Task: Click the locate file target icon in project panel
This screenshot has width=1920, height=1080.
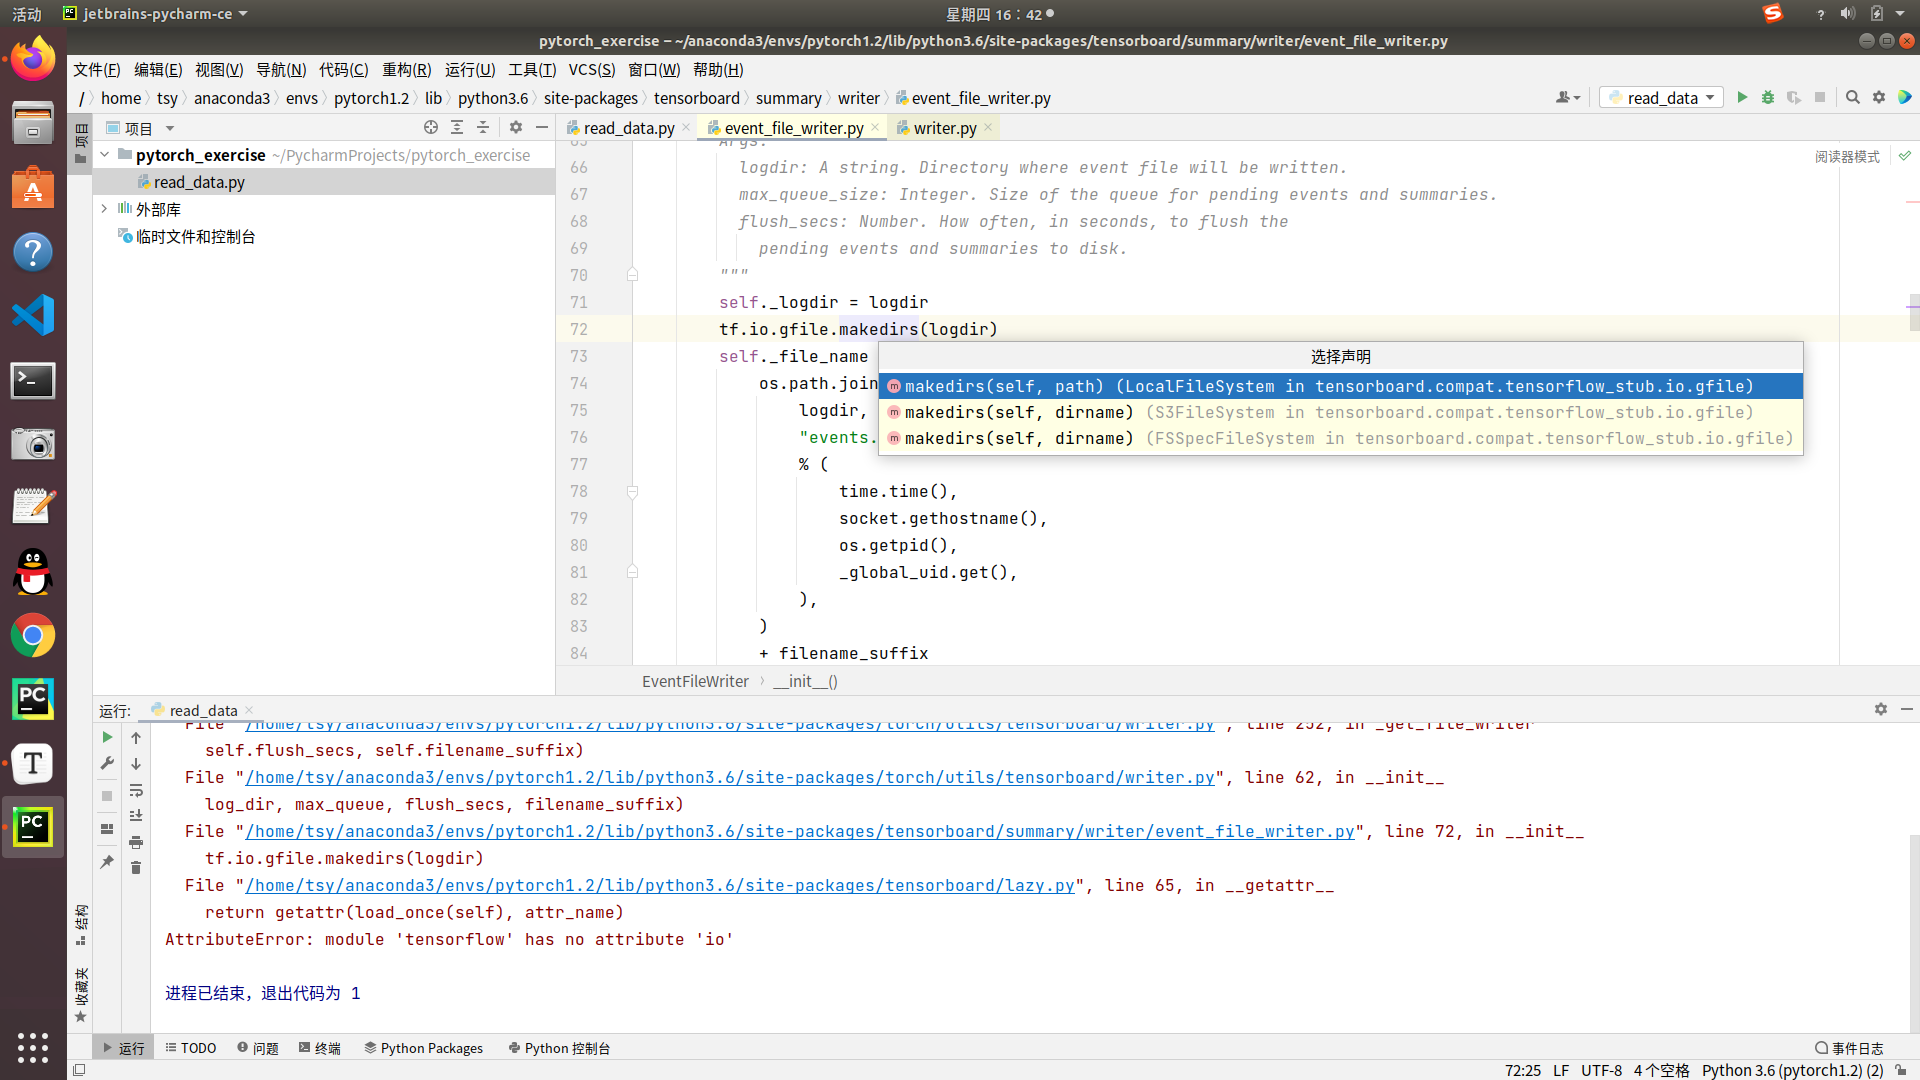Action: pos(431,127)
